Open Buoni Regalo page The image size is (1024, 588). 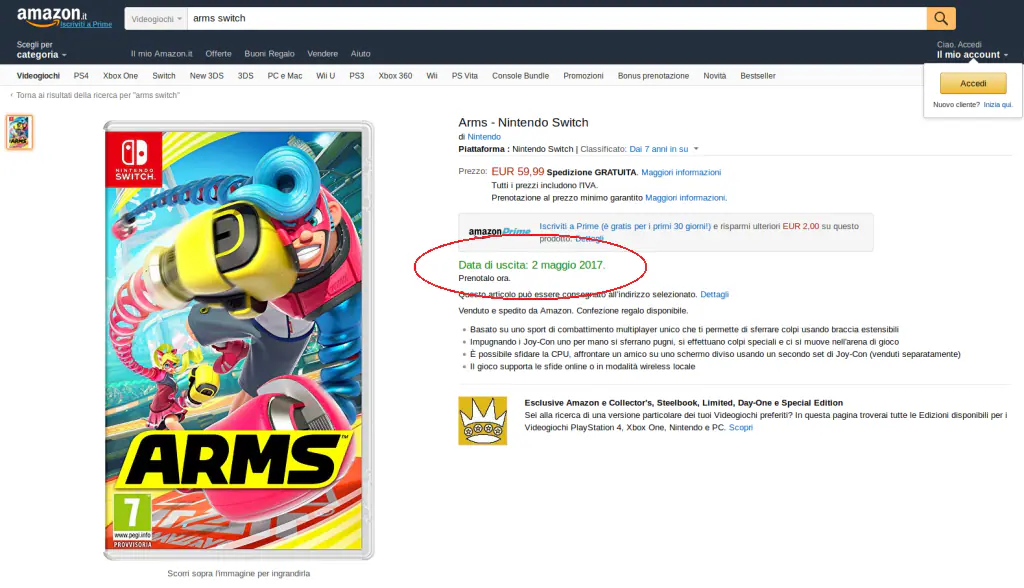point(269,54)
